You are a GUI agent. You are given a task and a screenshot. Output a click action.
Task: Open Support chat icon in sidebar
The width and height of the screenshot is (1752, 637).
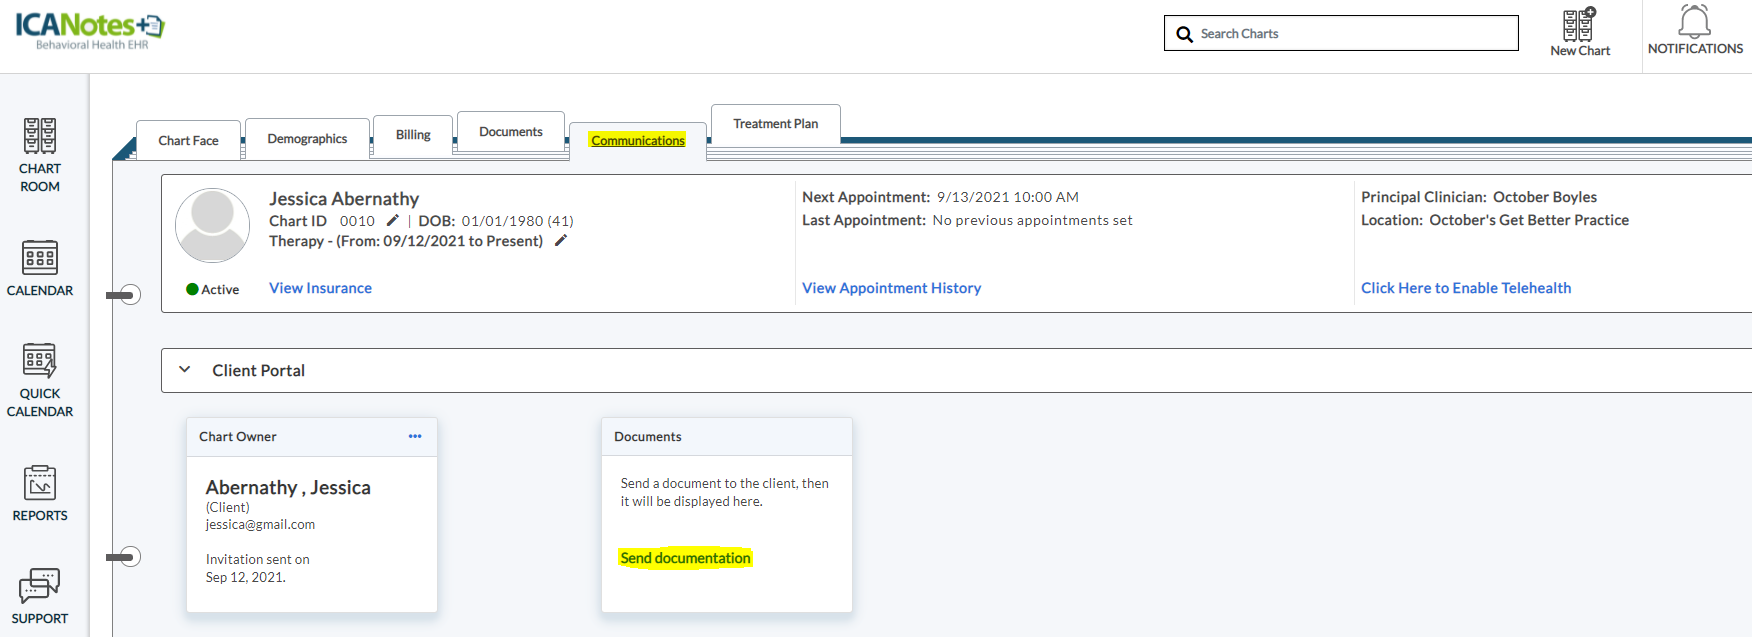click(40, 596)
